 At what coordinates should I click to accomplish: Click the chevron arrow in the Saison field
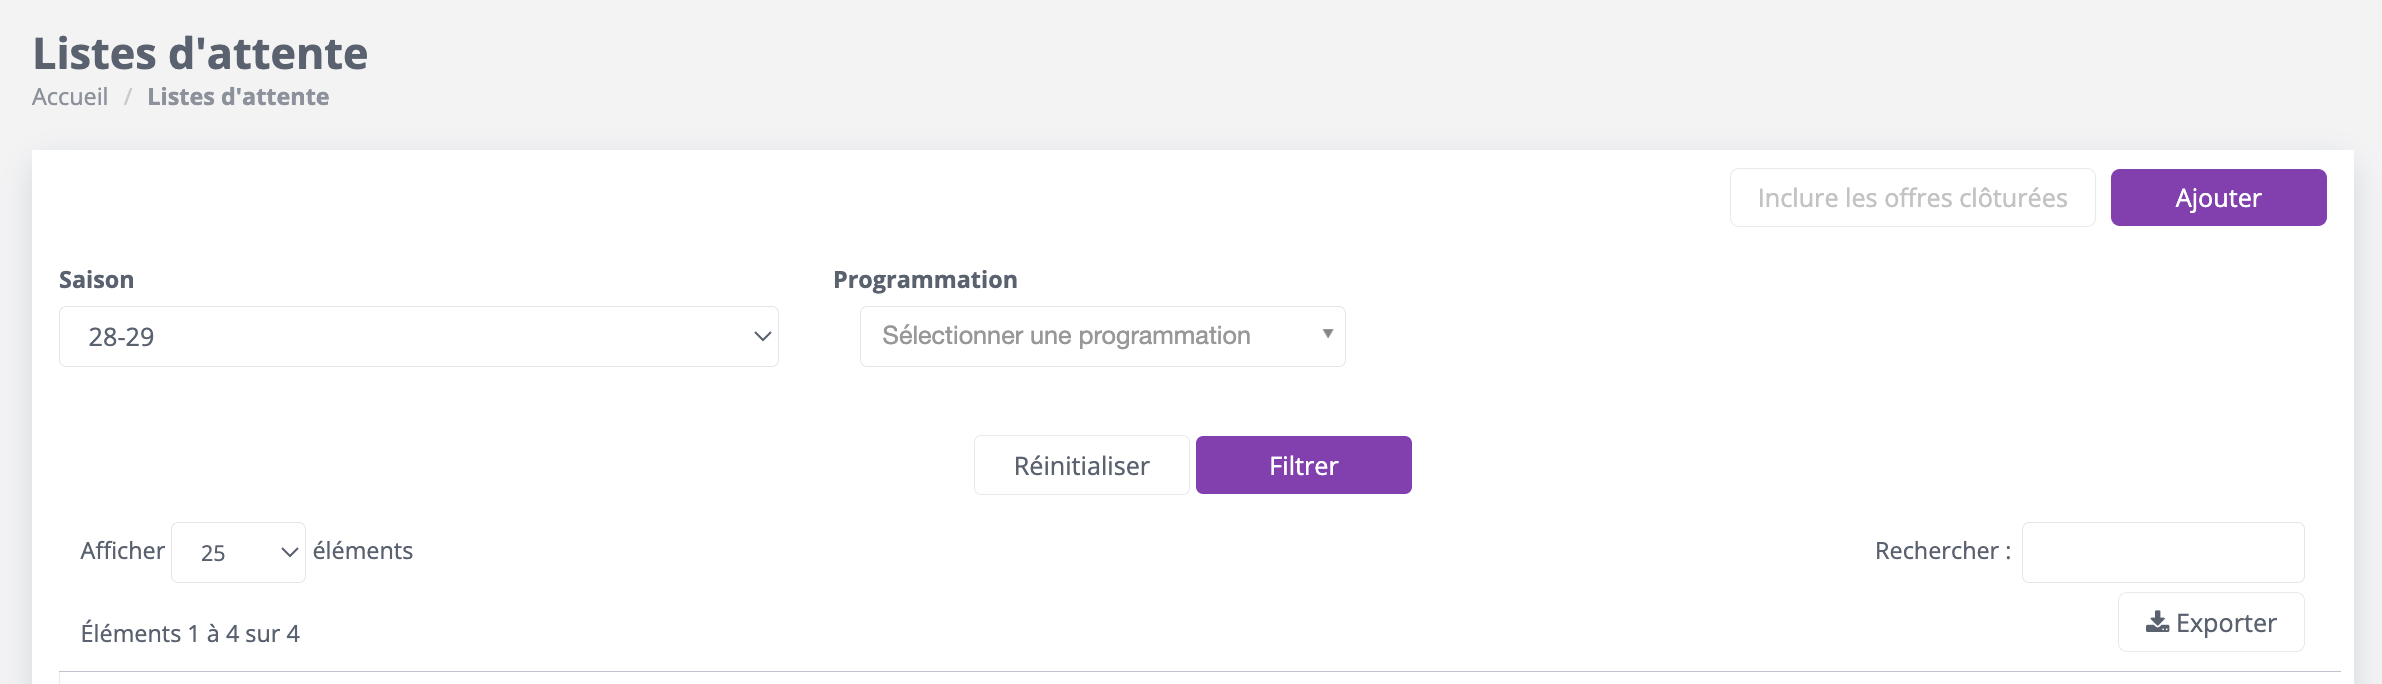[x=762, y=337]
